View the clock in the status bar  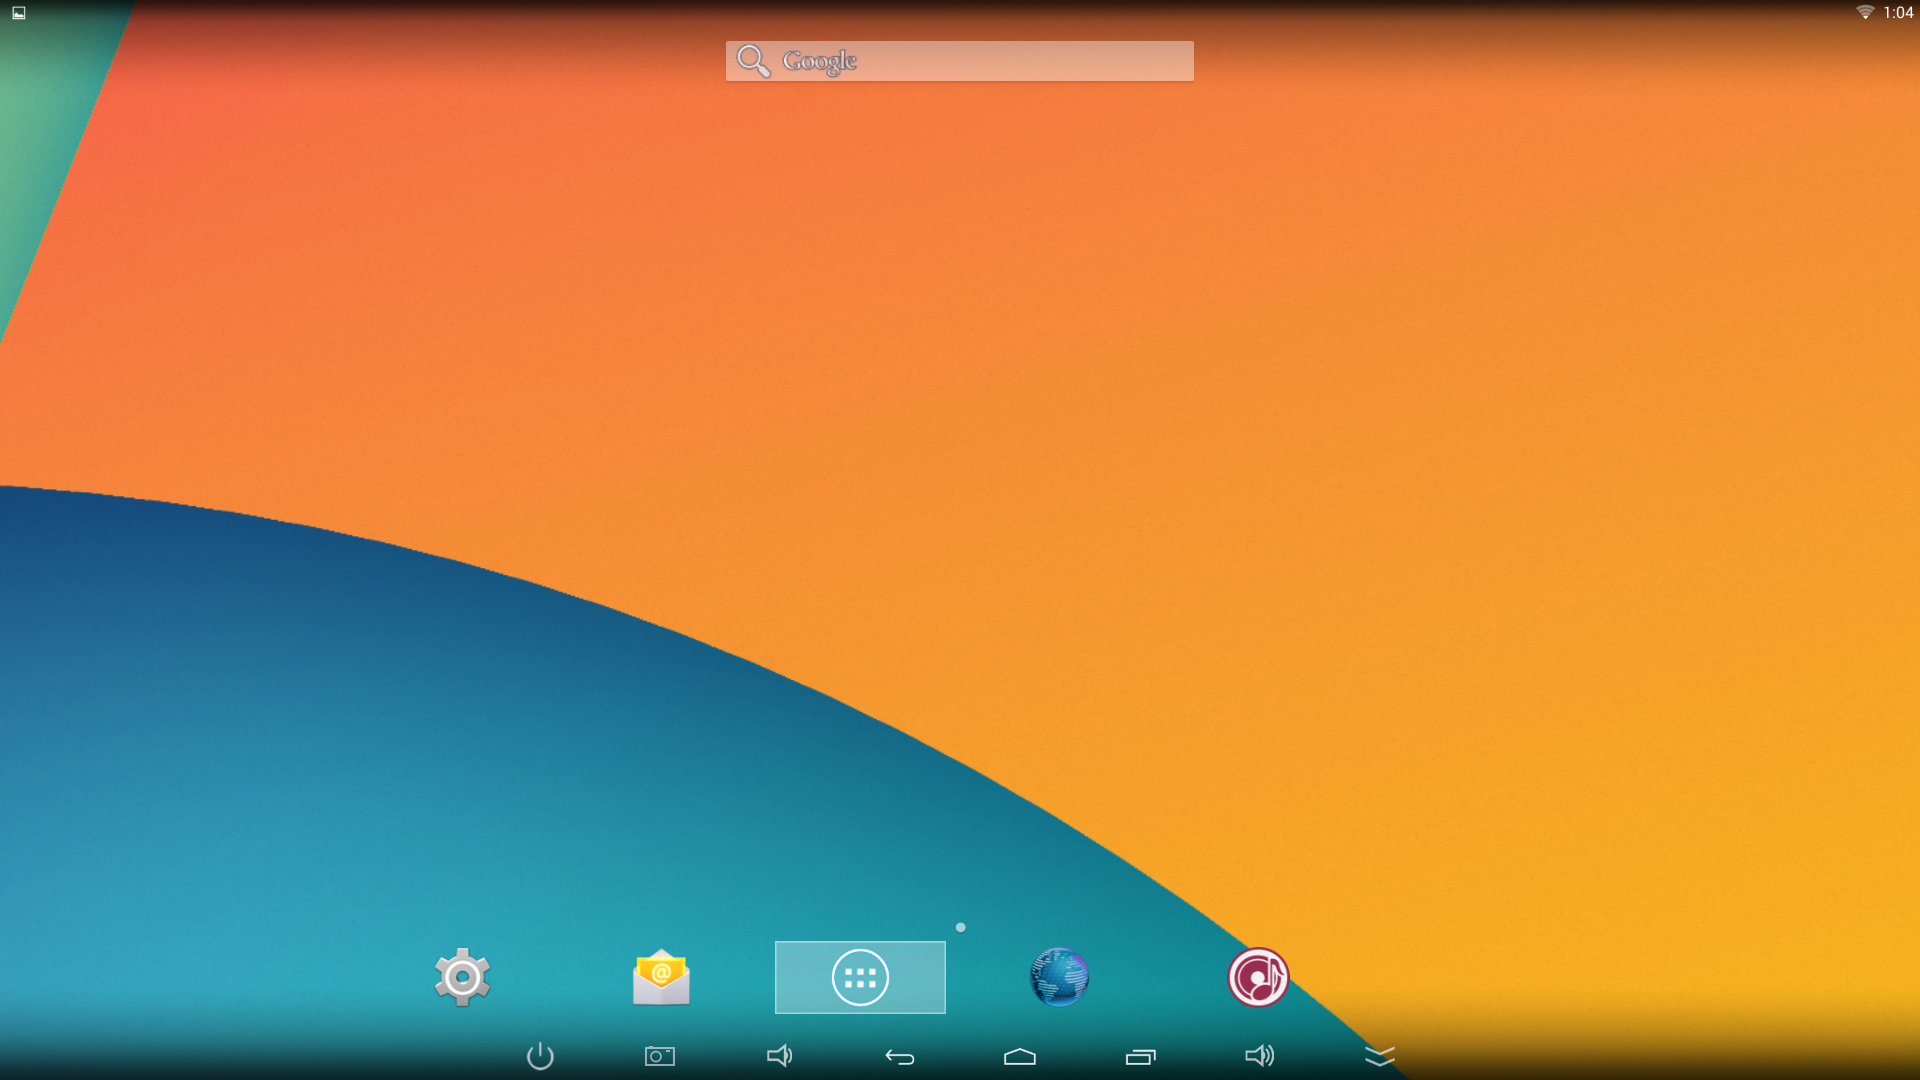coord(1897,13)
